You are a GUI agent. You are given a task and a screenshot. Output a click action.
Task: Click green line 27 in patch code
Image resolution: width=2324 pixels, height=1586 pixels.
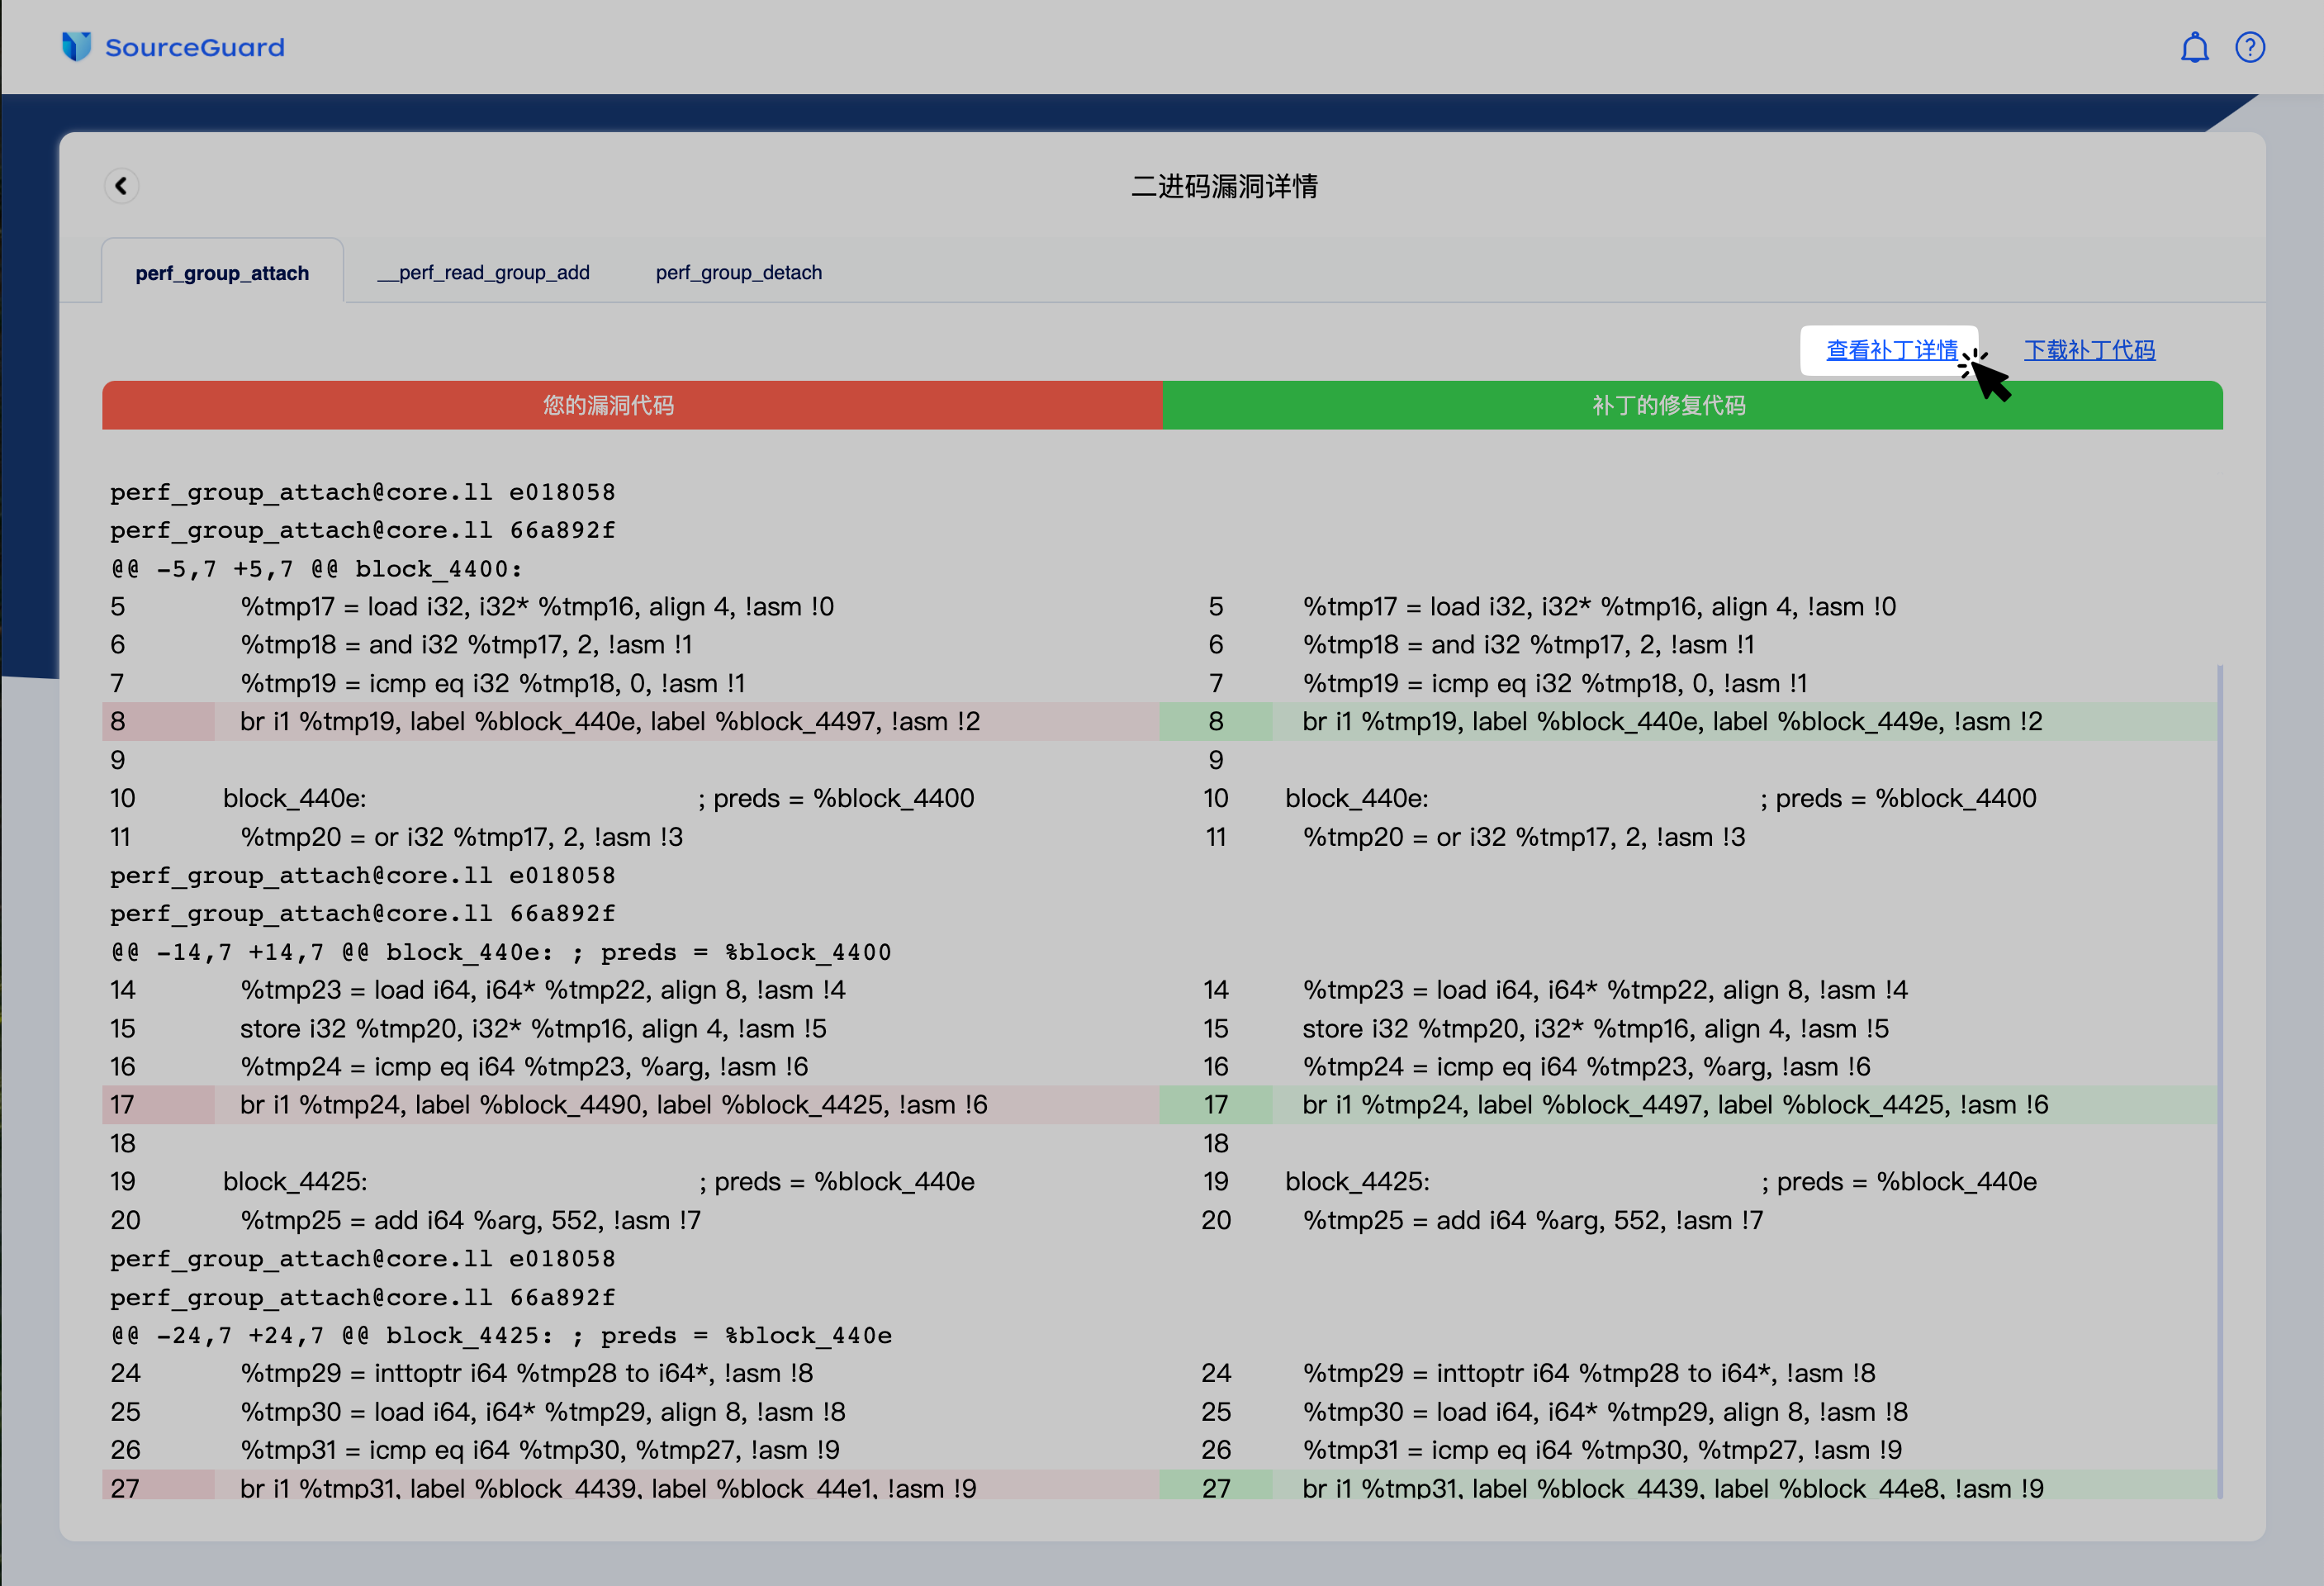(1672, 1487)
